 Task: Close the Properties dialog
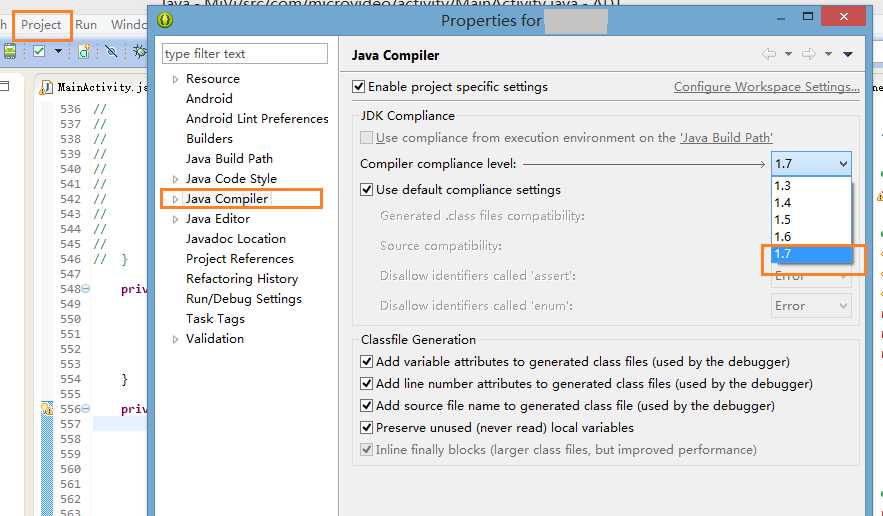tap(844, 16)
